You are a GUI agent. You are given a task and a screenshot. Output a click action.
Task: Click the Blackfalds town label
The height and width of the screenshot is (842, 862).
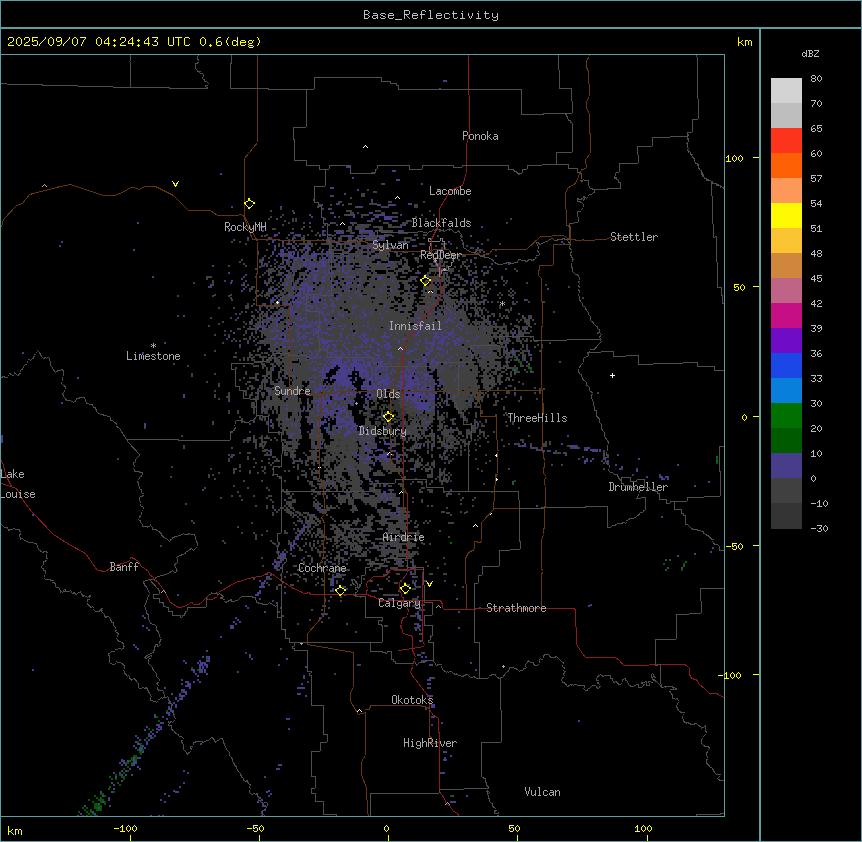point(441,223)
